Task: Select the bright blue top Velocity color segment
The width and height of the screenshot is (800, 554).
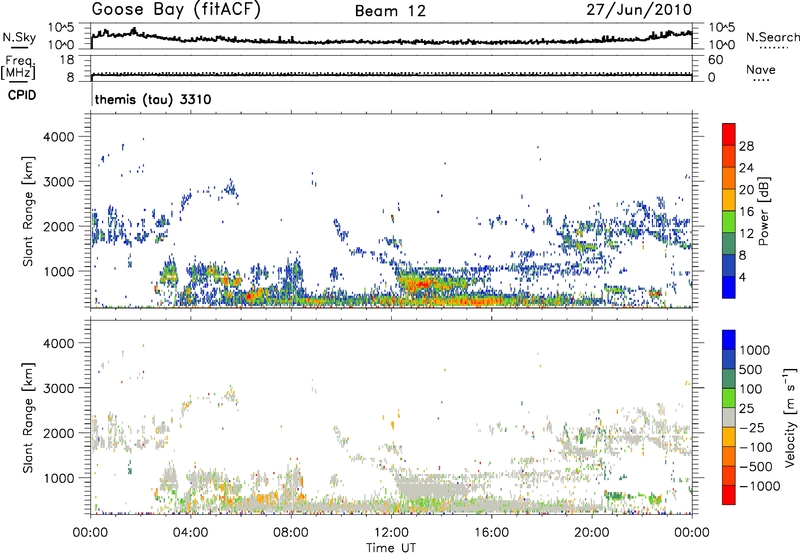Action: 729,340
